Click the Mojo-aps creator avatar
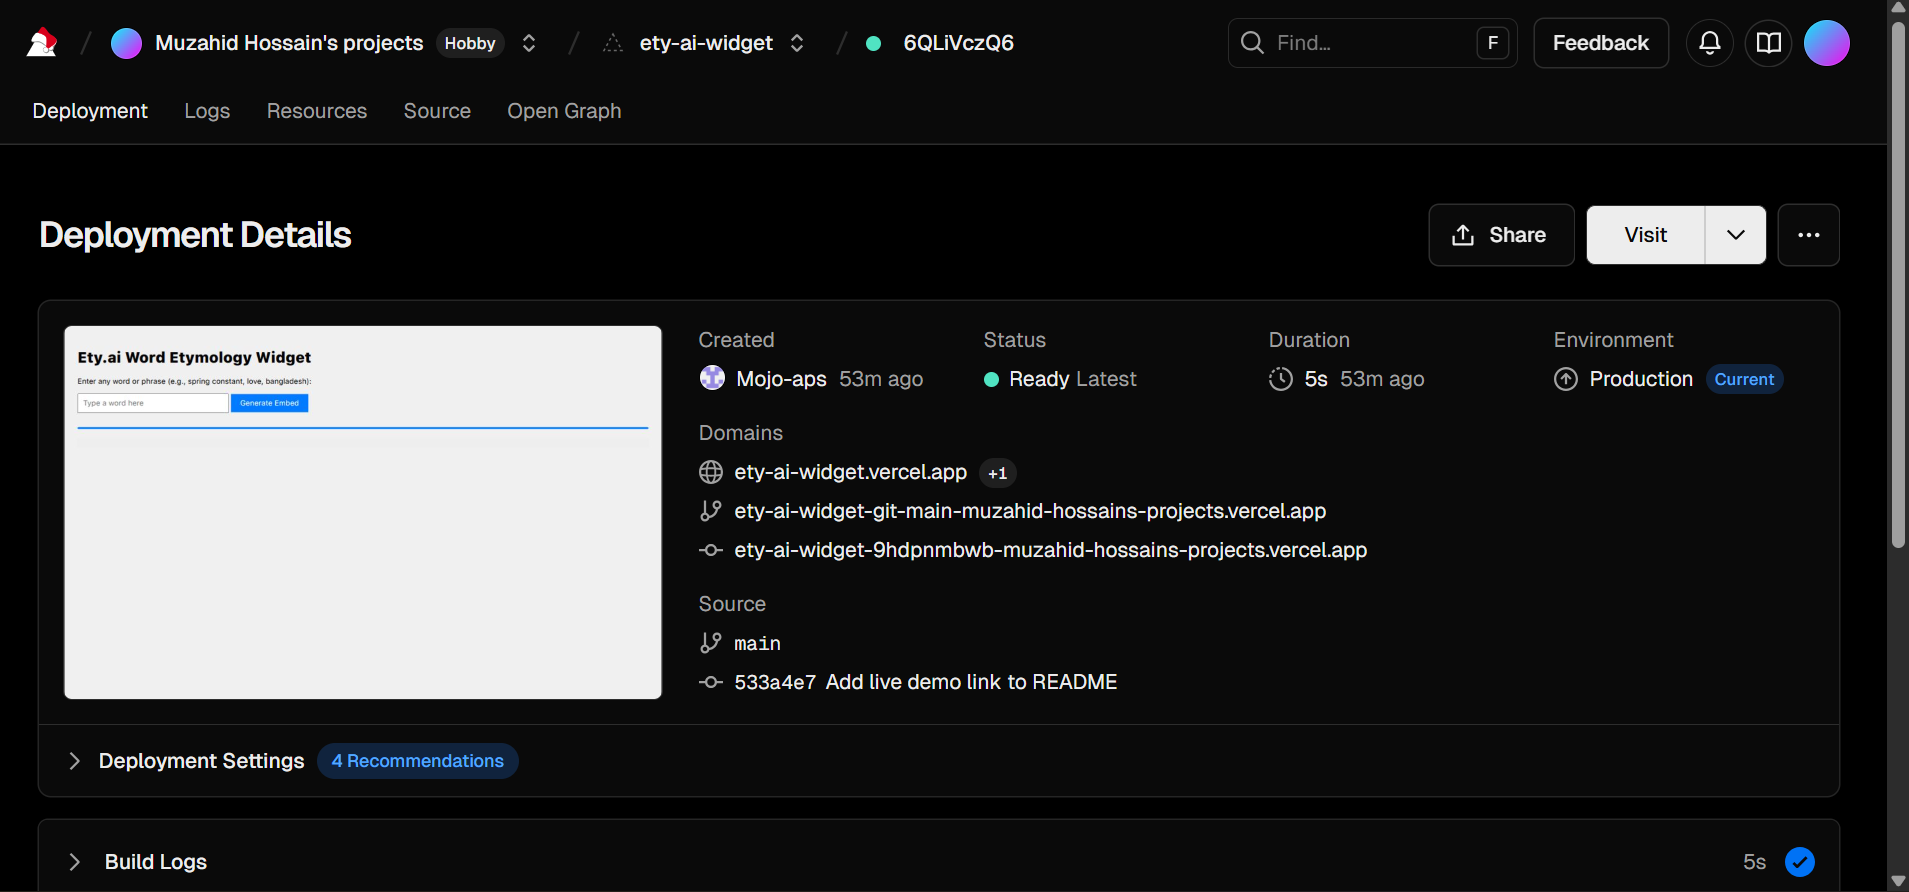 pos(712,378)
